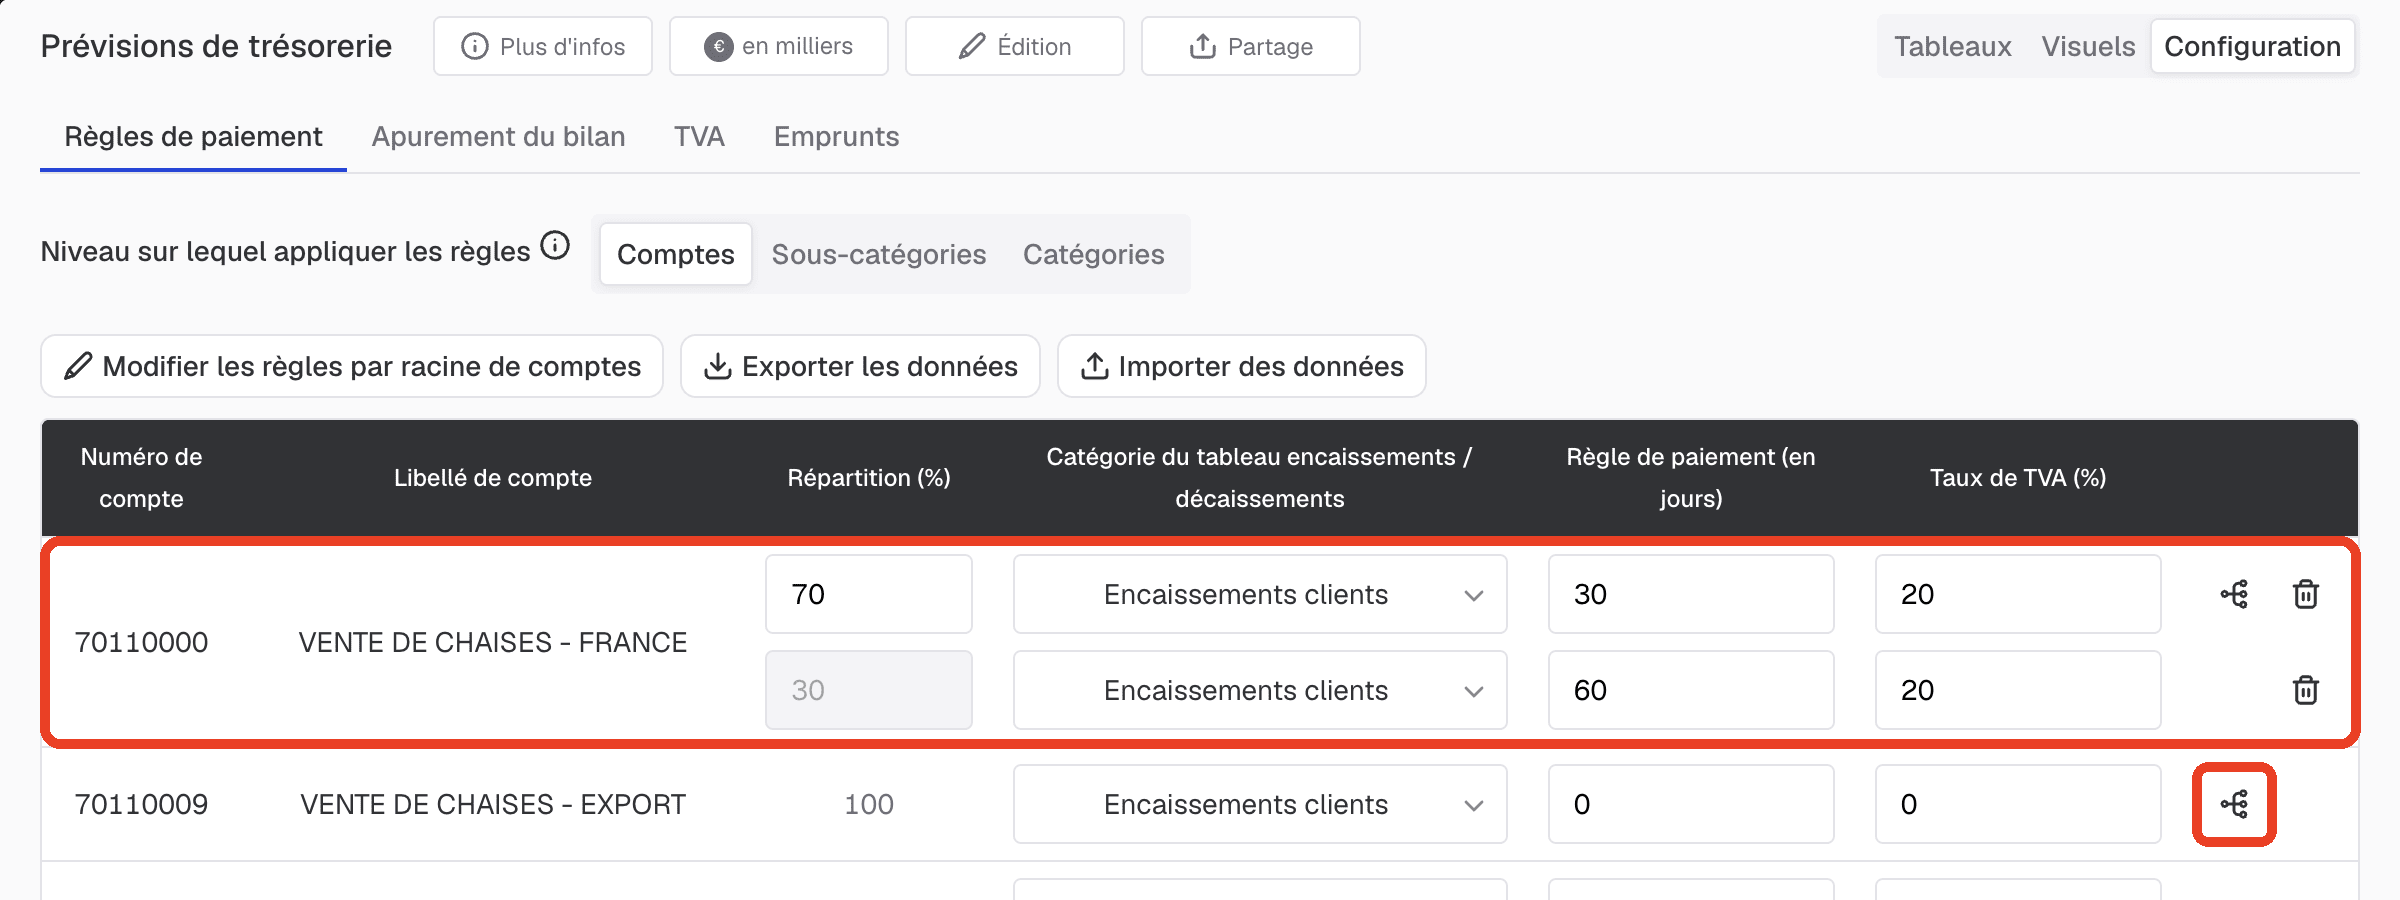Click the split-rule icon on the 70110000 row

pyautogui.click(x=2234, y=594)
